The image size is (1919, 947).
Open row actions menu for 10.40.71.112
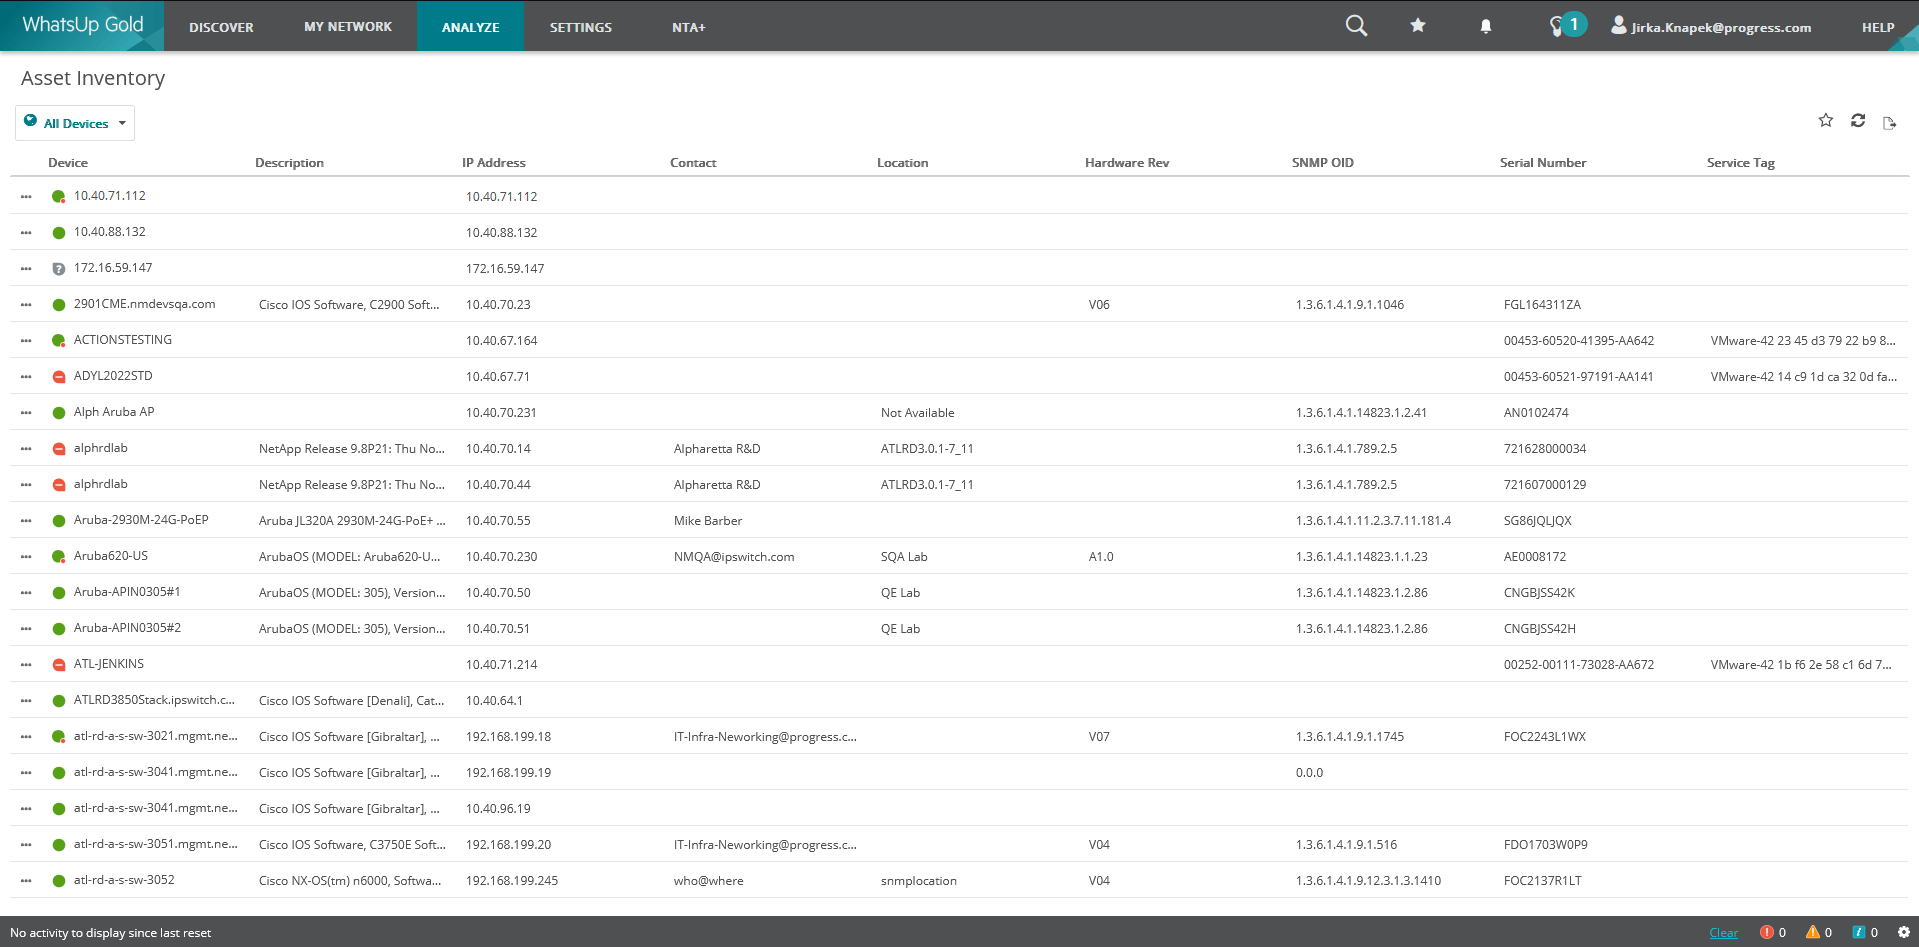(x=26, y=196)
